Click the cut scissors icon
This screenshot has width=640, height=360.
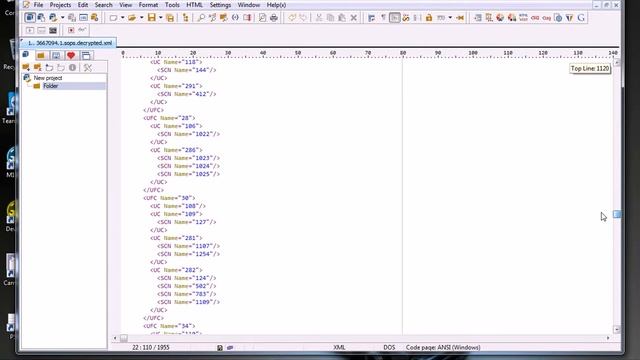point(319,18)
